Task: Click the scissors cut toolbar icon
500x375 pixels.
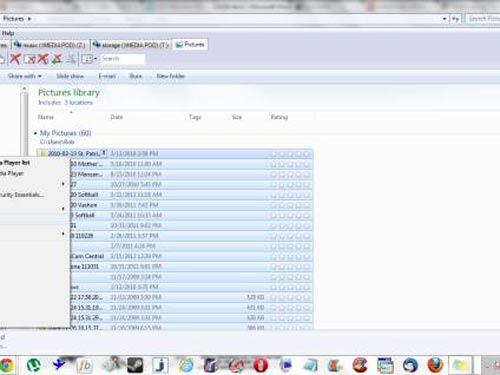Action: (71, 59)
